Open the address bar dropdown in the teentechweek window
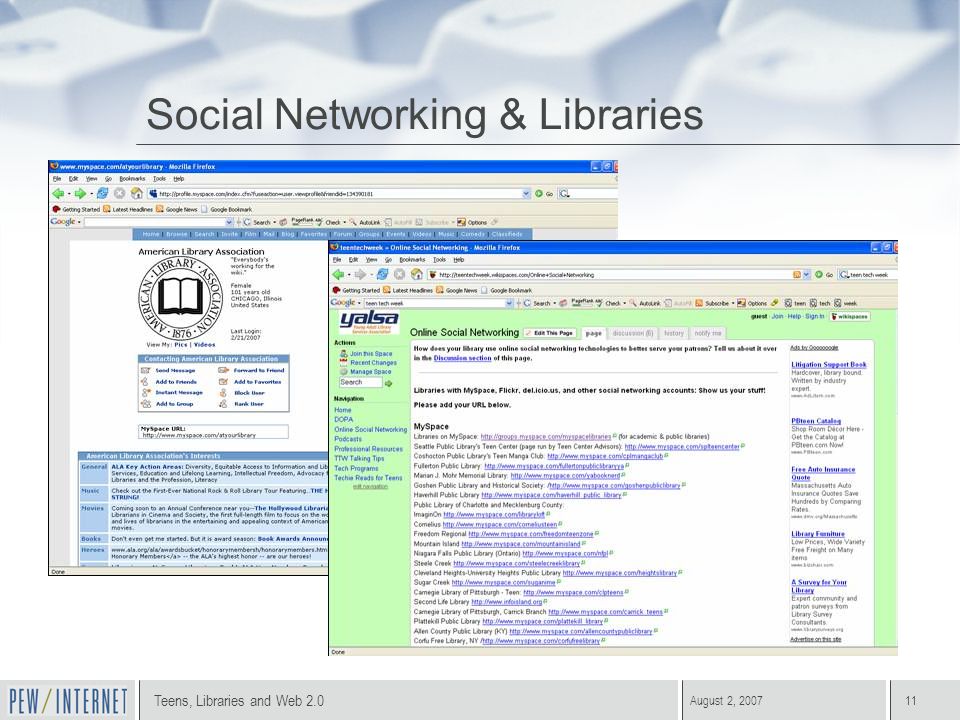The height and width of the screenshot is (720, 960). click(x=806, y=275)
